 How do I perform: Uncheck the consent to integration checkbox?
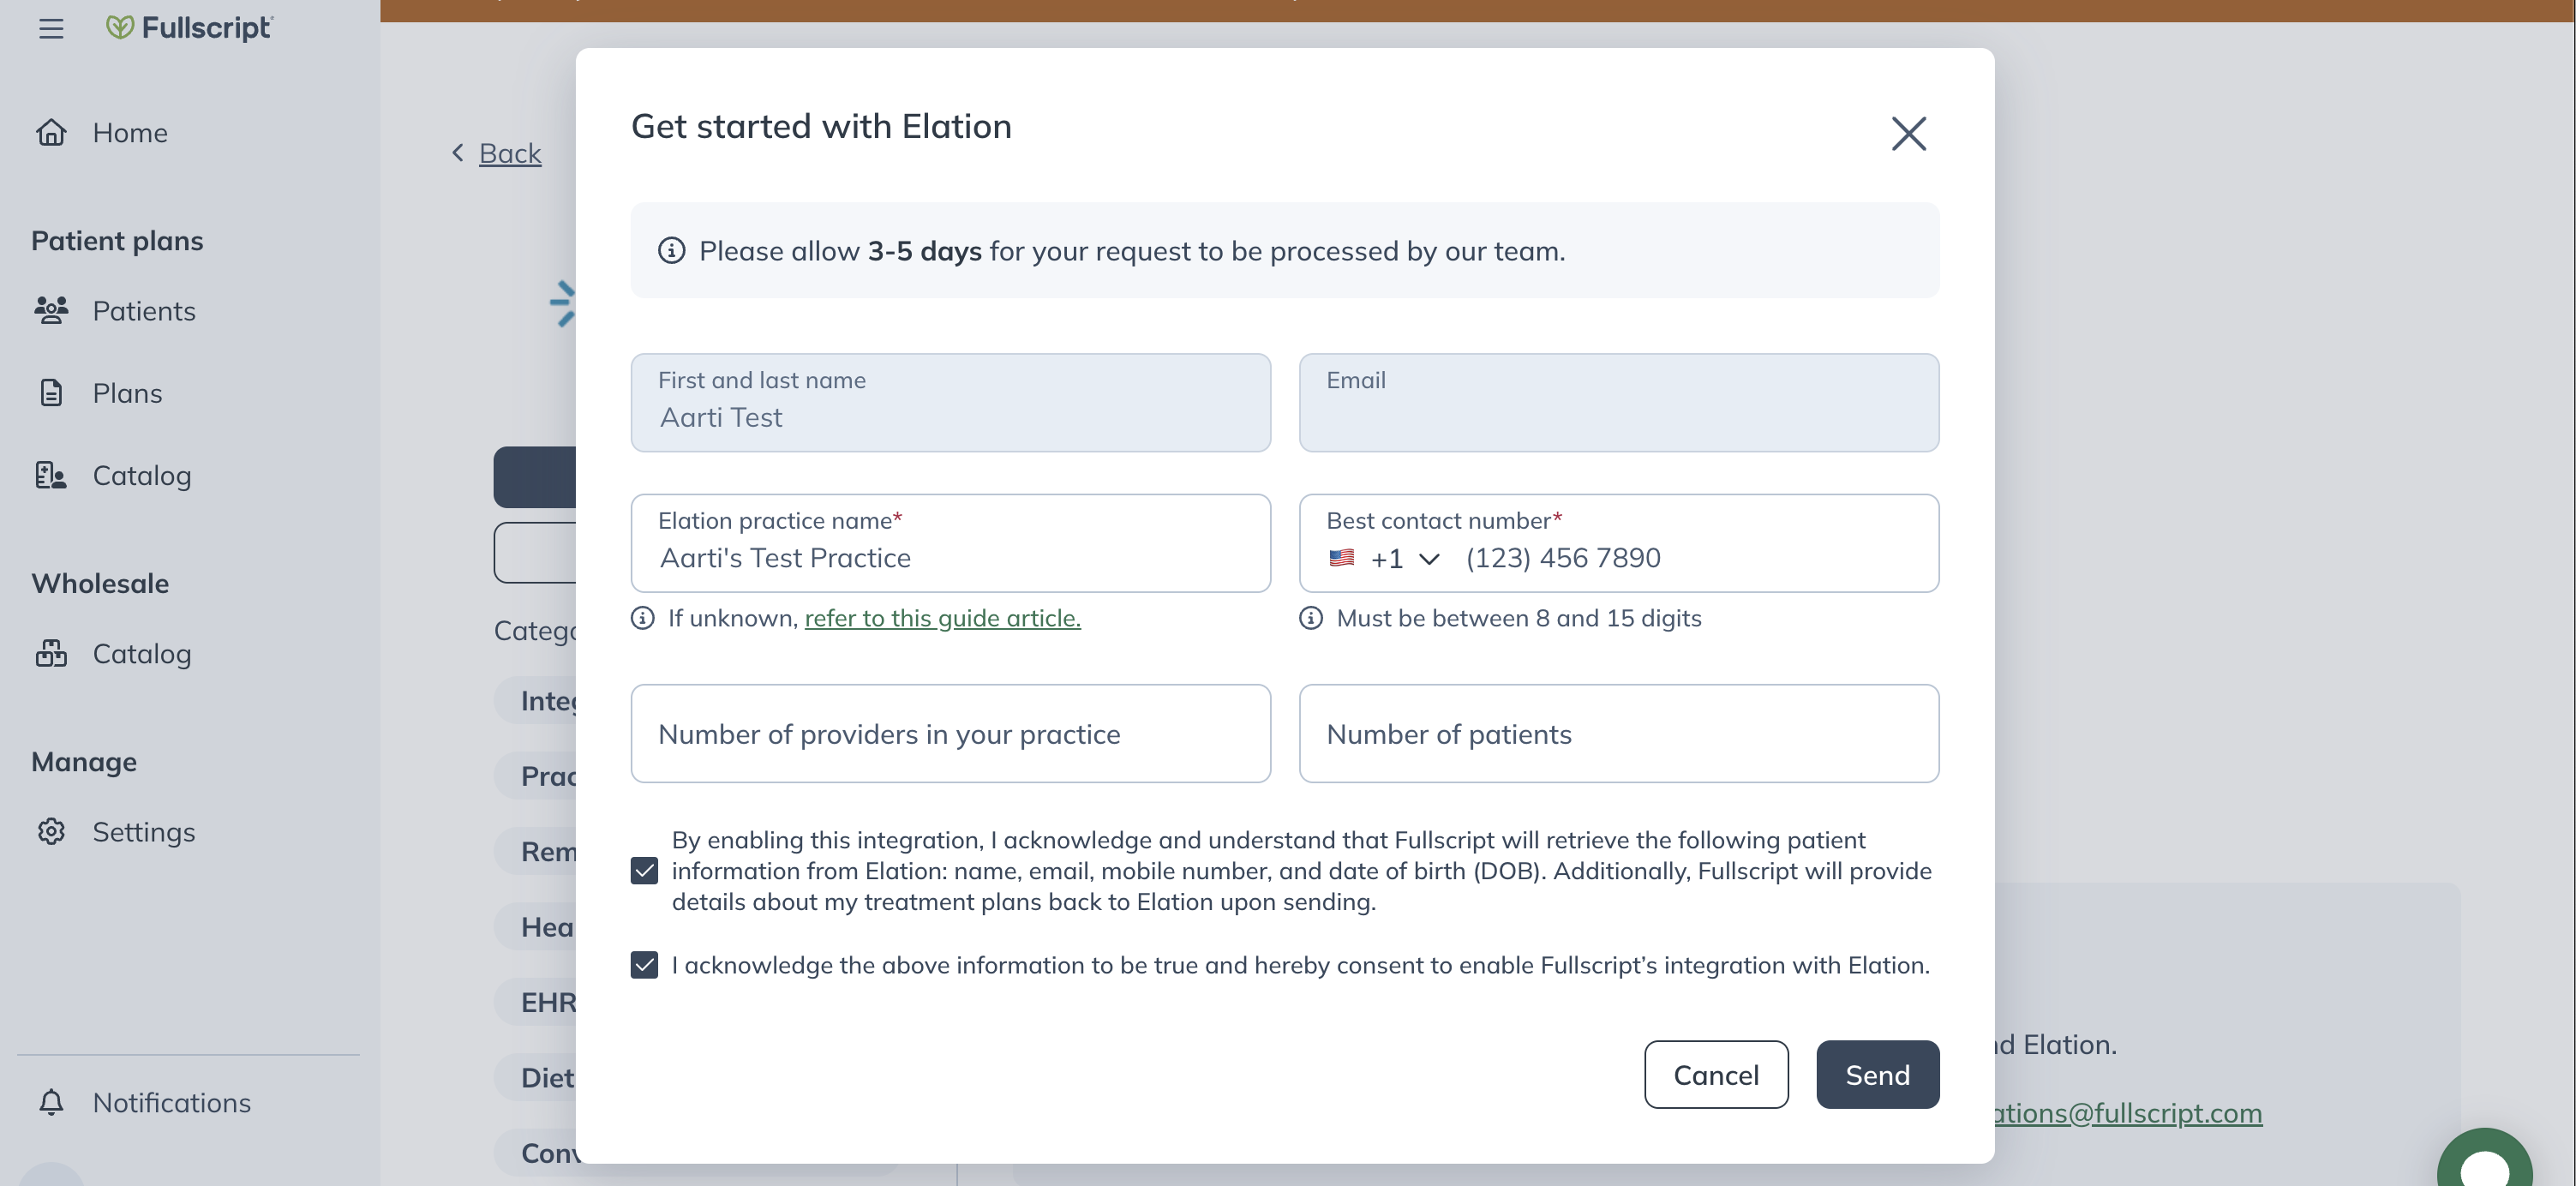(645, 965)
